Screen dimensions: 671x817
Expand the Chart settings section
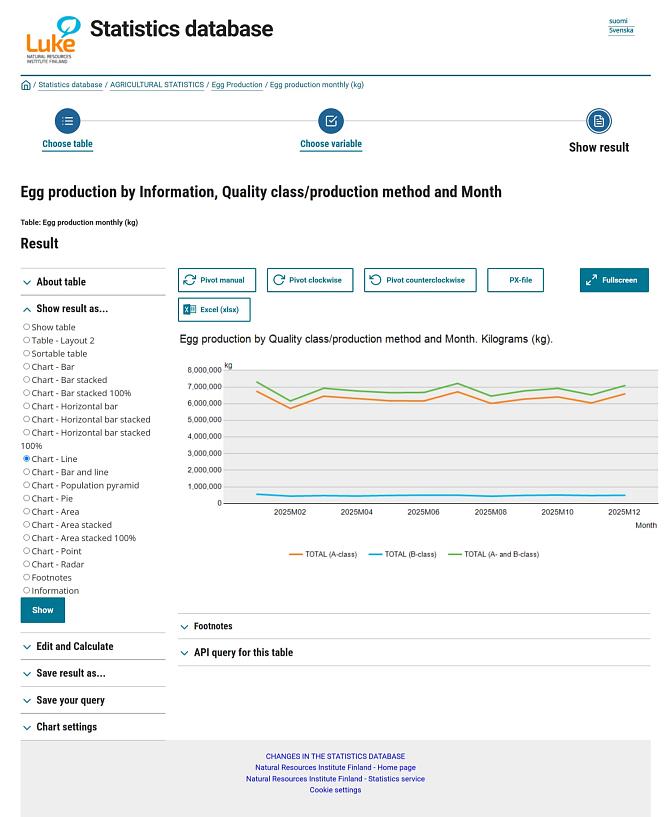pos(93,727)
